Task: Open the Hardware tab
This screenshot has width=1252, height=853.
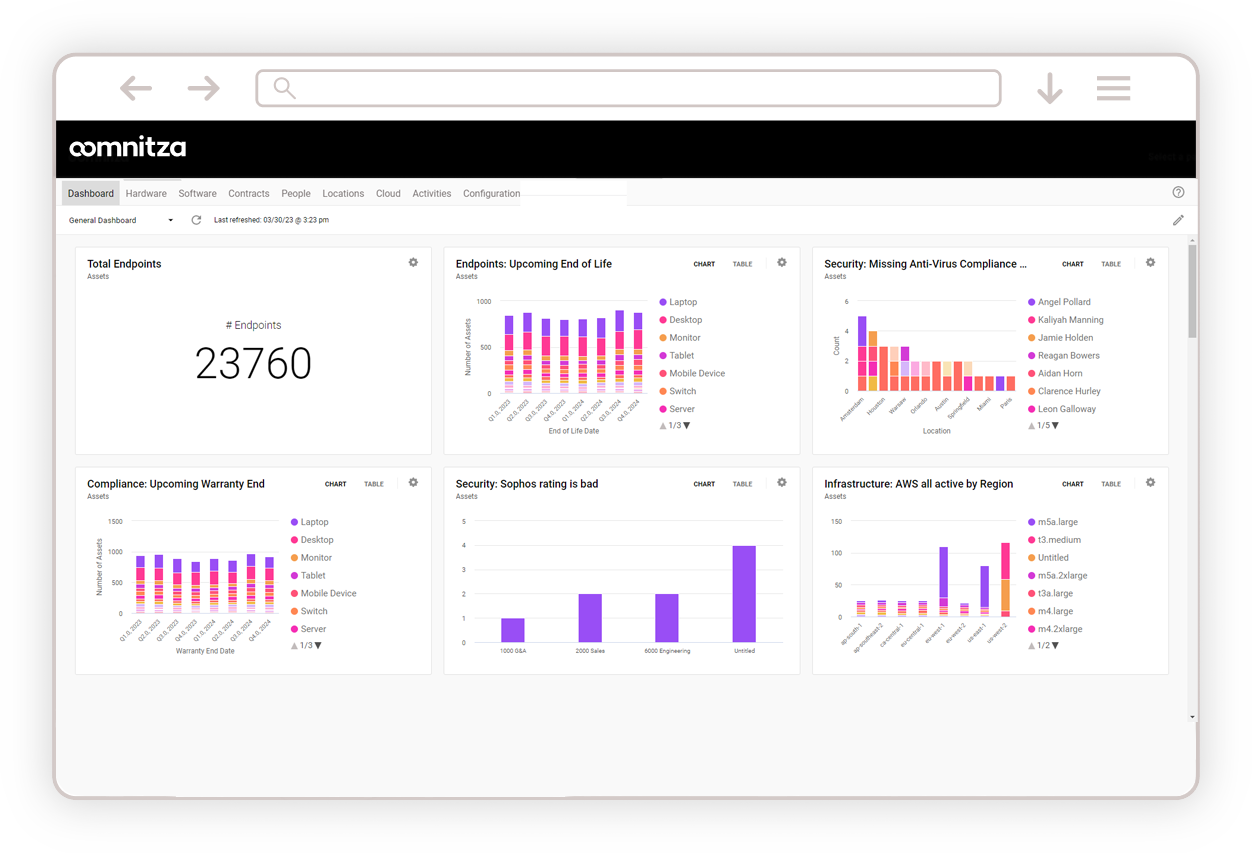Action: coord(146,193)
